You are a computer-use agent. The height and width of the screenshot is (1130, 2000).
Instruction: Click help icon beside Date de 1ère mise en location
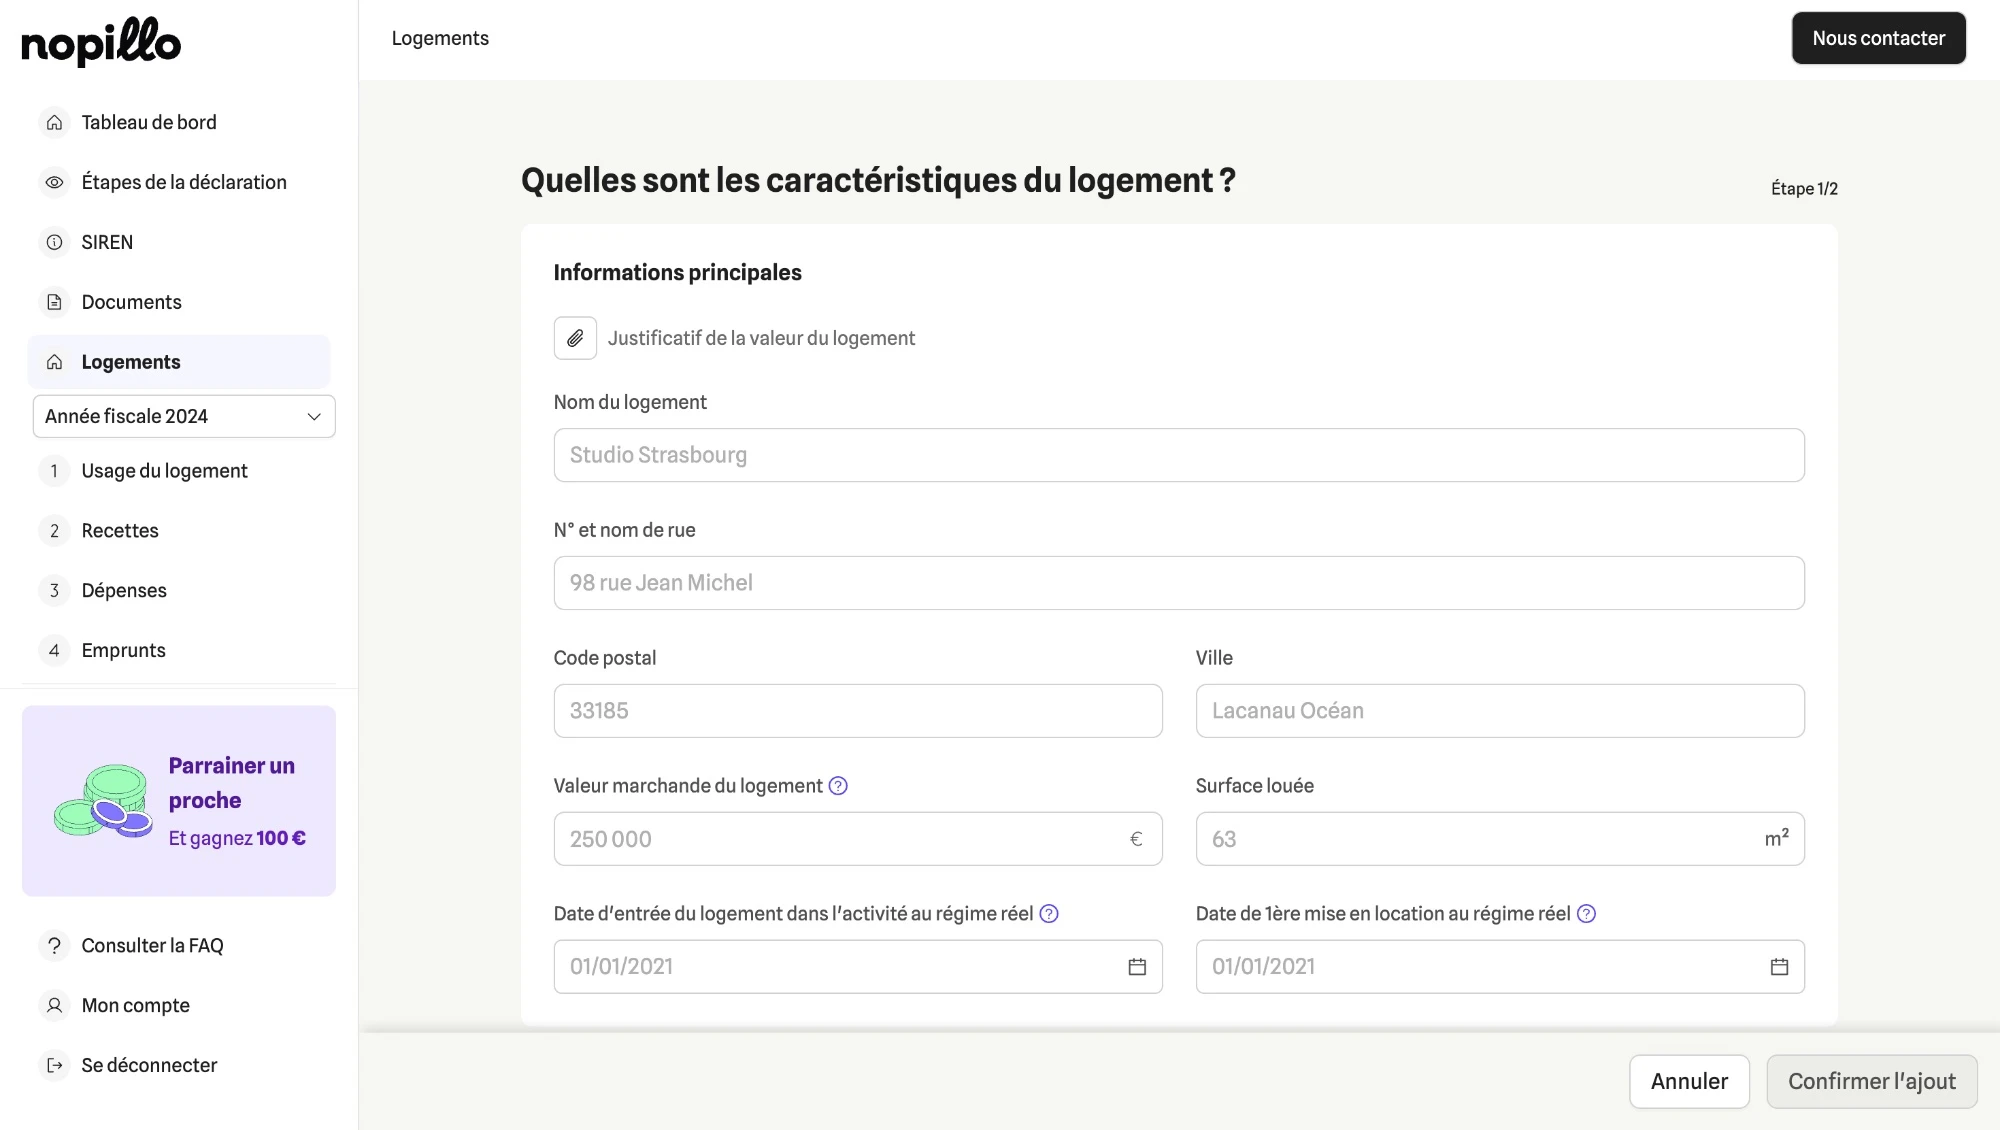tap(1586, 914)
